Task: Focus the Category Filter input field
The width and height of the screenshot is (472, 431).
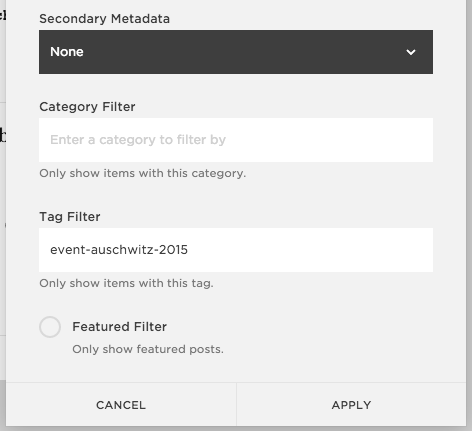Action: pyautogui.click(x=236, y=140)
